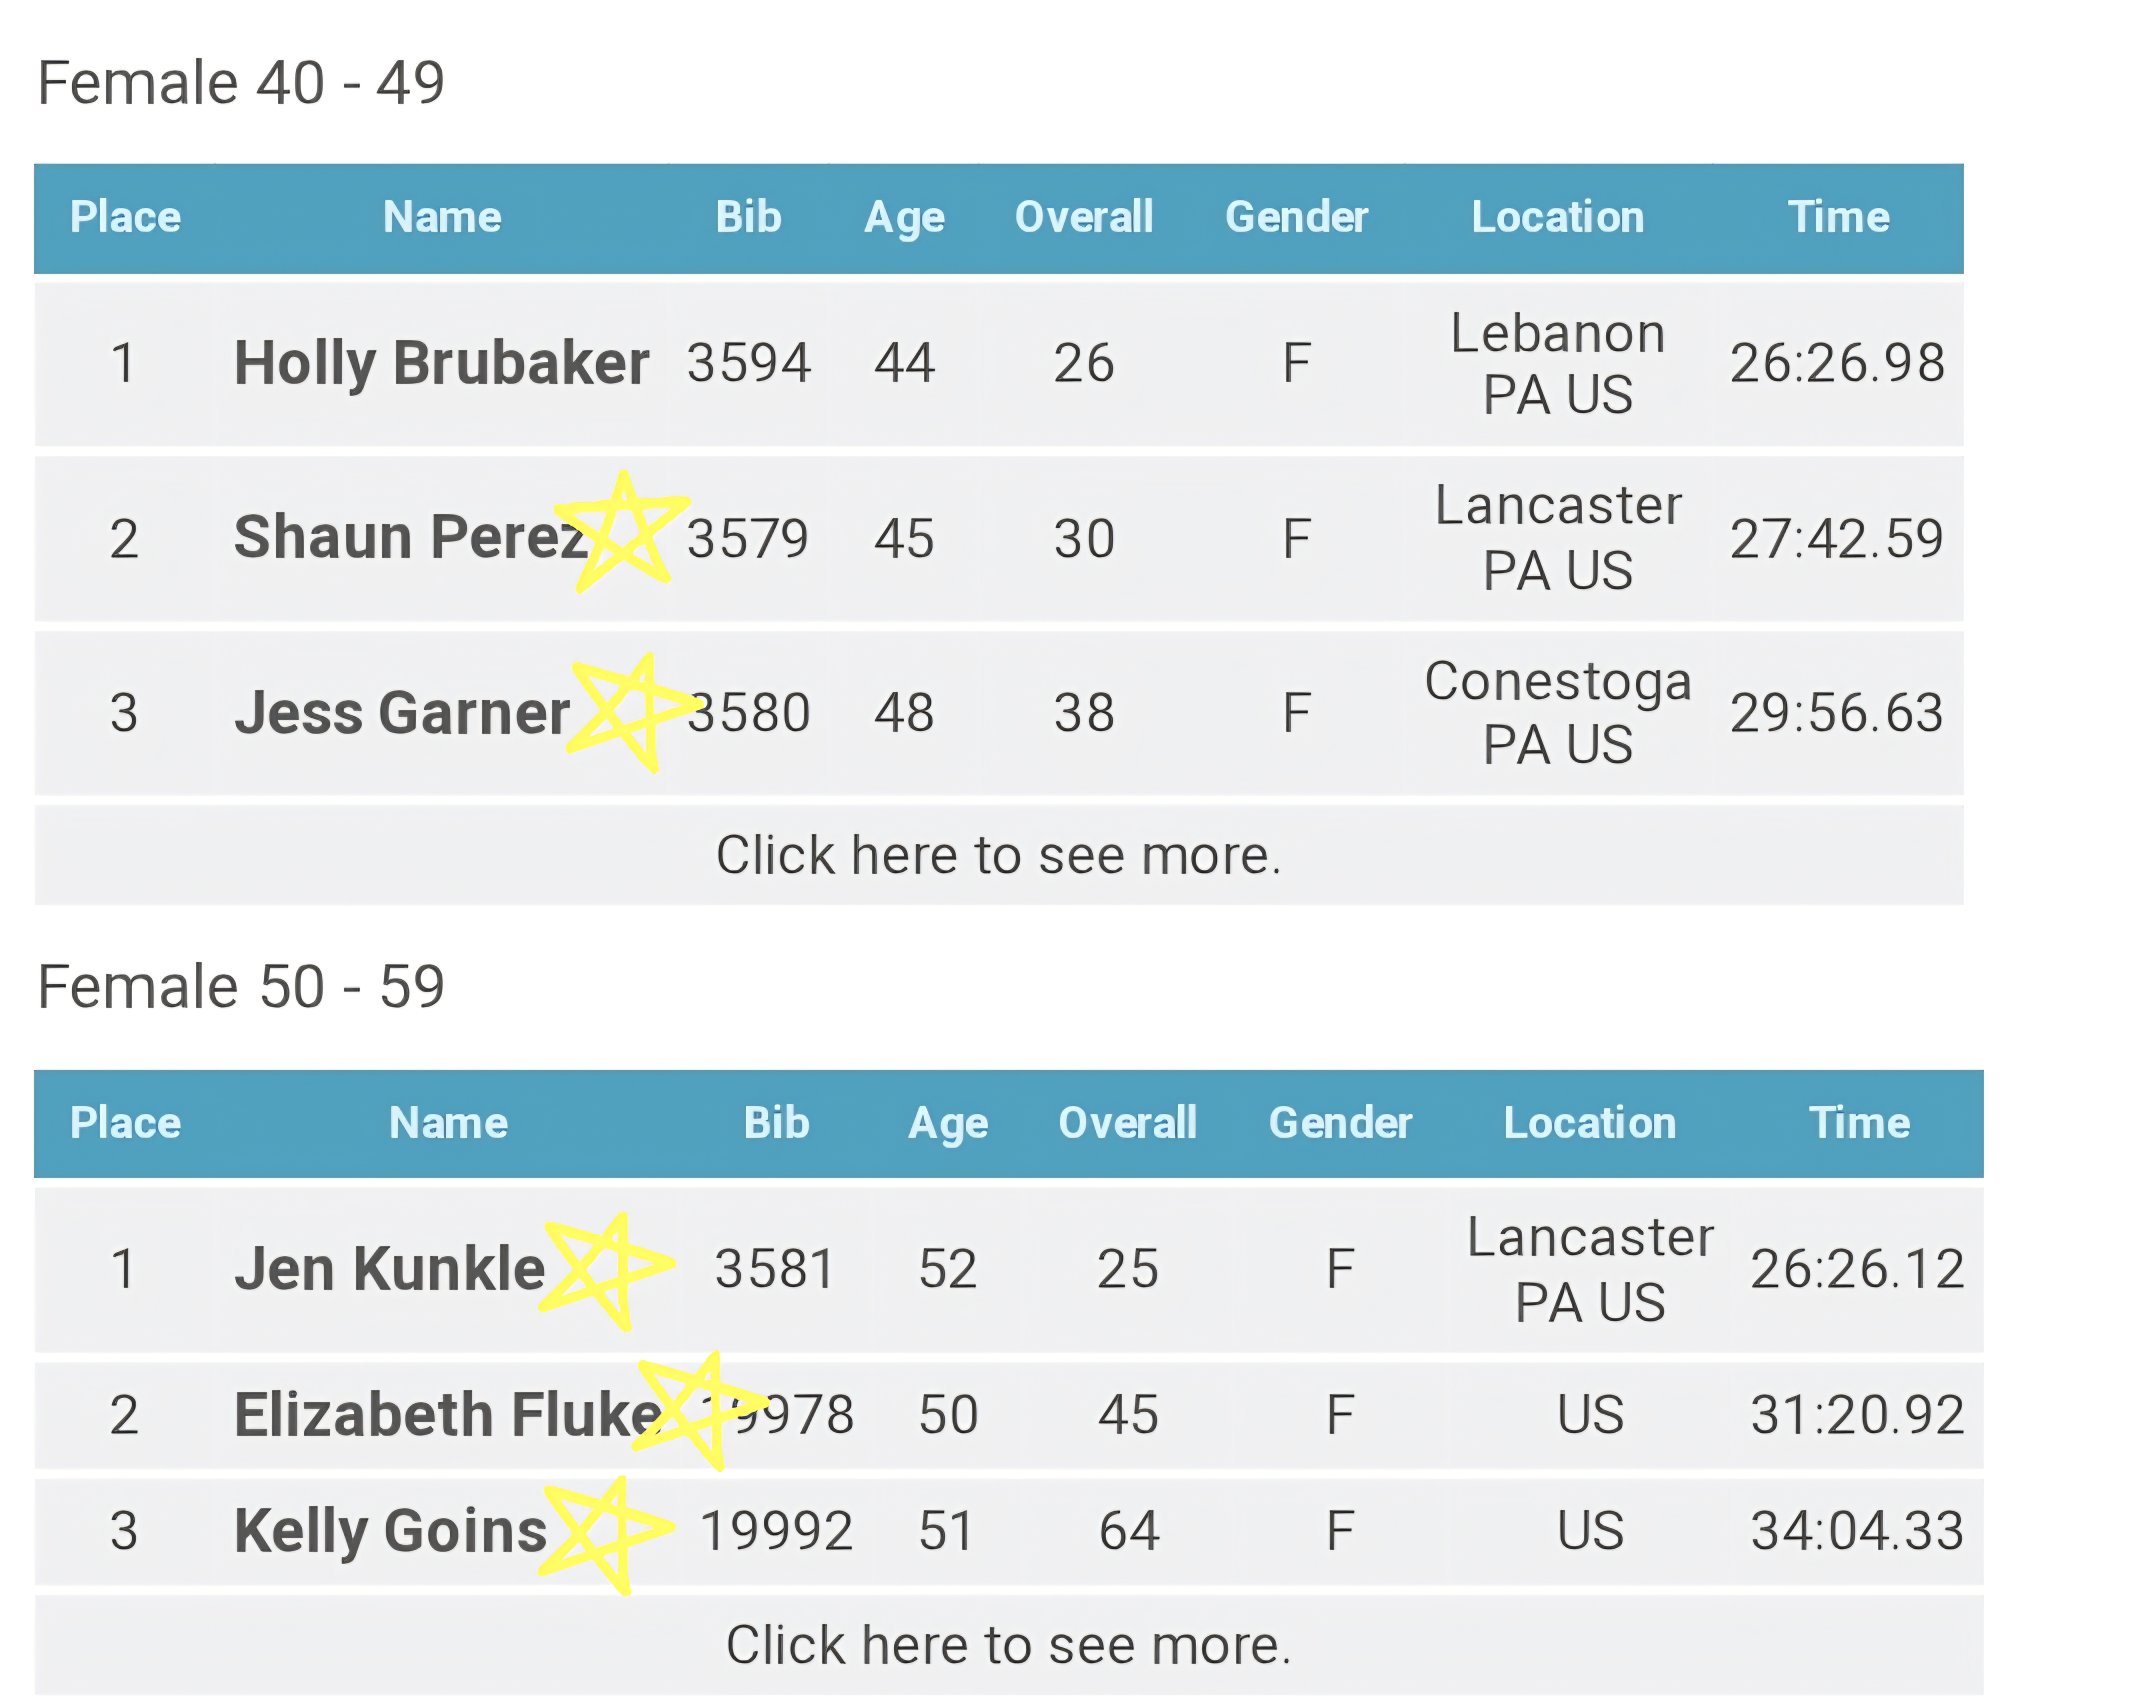Open Kelly Goins's runner name link
Screen dimensions: 2156x1708
tap(390, 1532)
